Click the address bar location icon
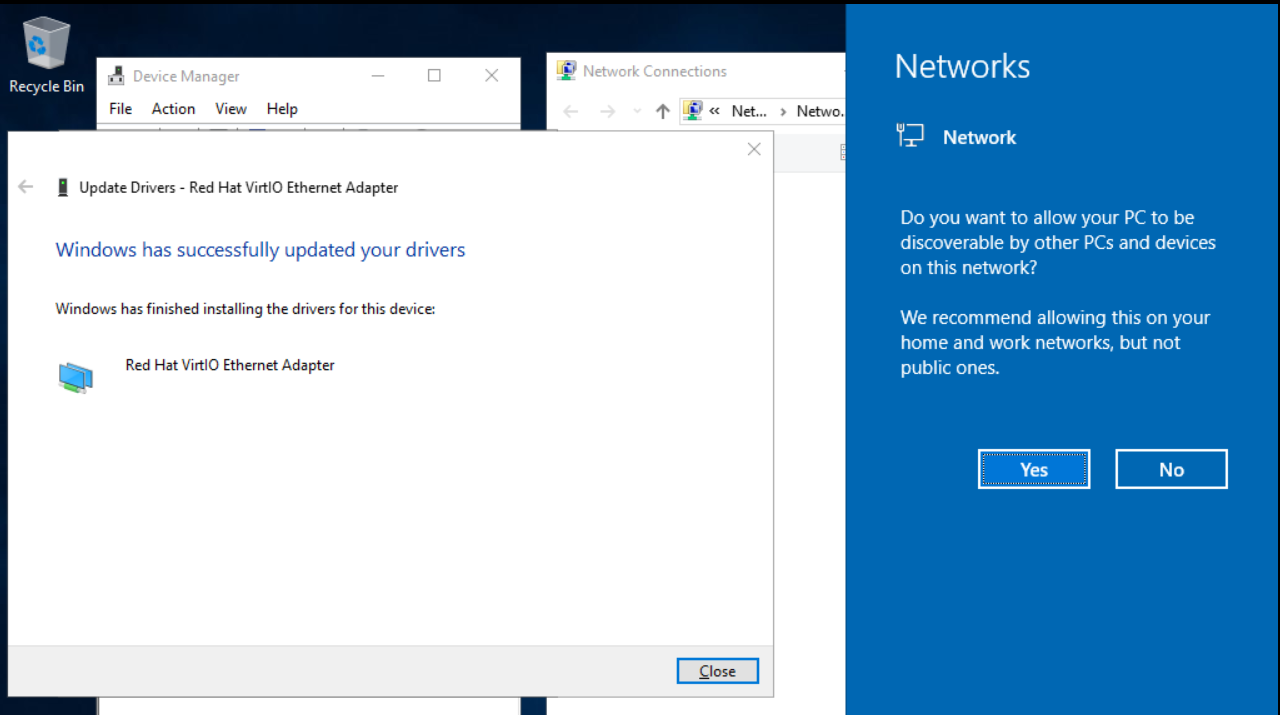This screenshot has height=715, width=1280. (x=692, y=110)
